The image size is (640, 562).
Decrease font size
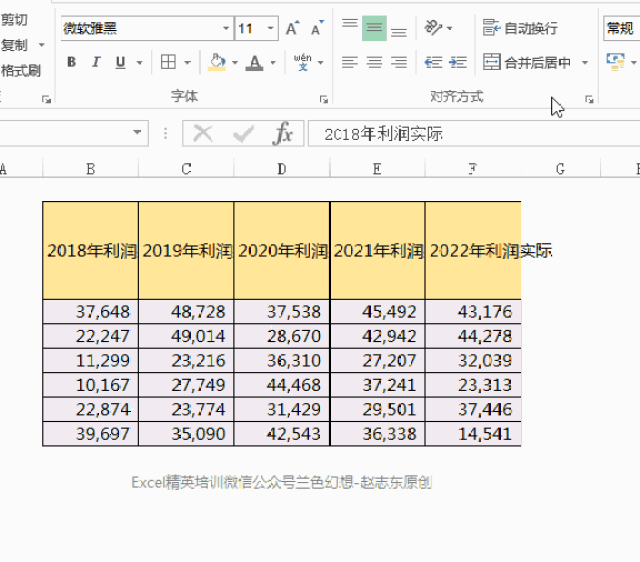point(317,28)
